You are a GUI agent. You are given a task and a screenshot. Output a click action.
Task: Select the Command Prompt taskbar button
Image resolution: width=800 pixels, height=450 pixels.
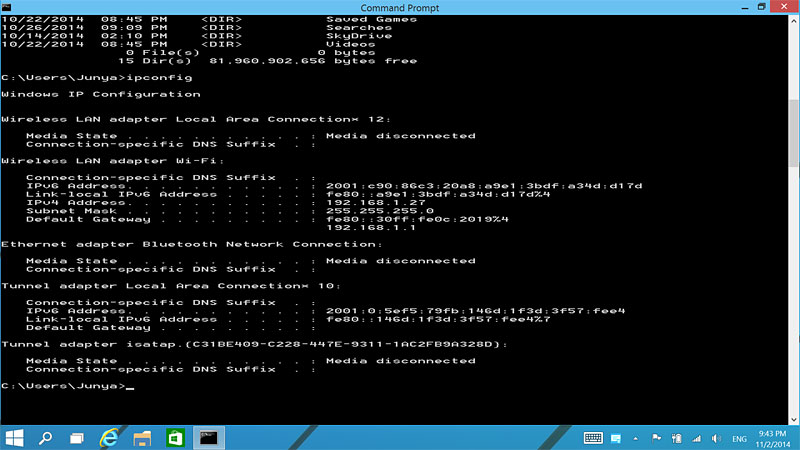point(209,438)
